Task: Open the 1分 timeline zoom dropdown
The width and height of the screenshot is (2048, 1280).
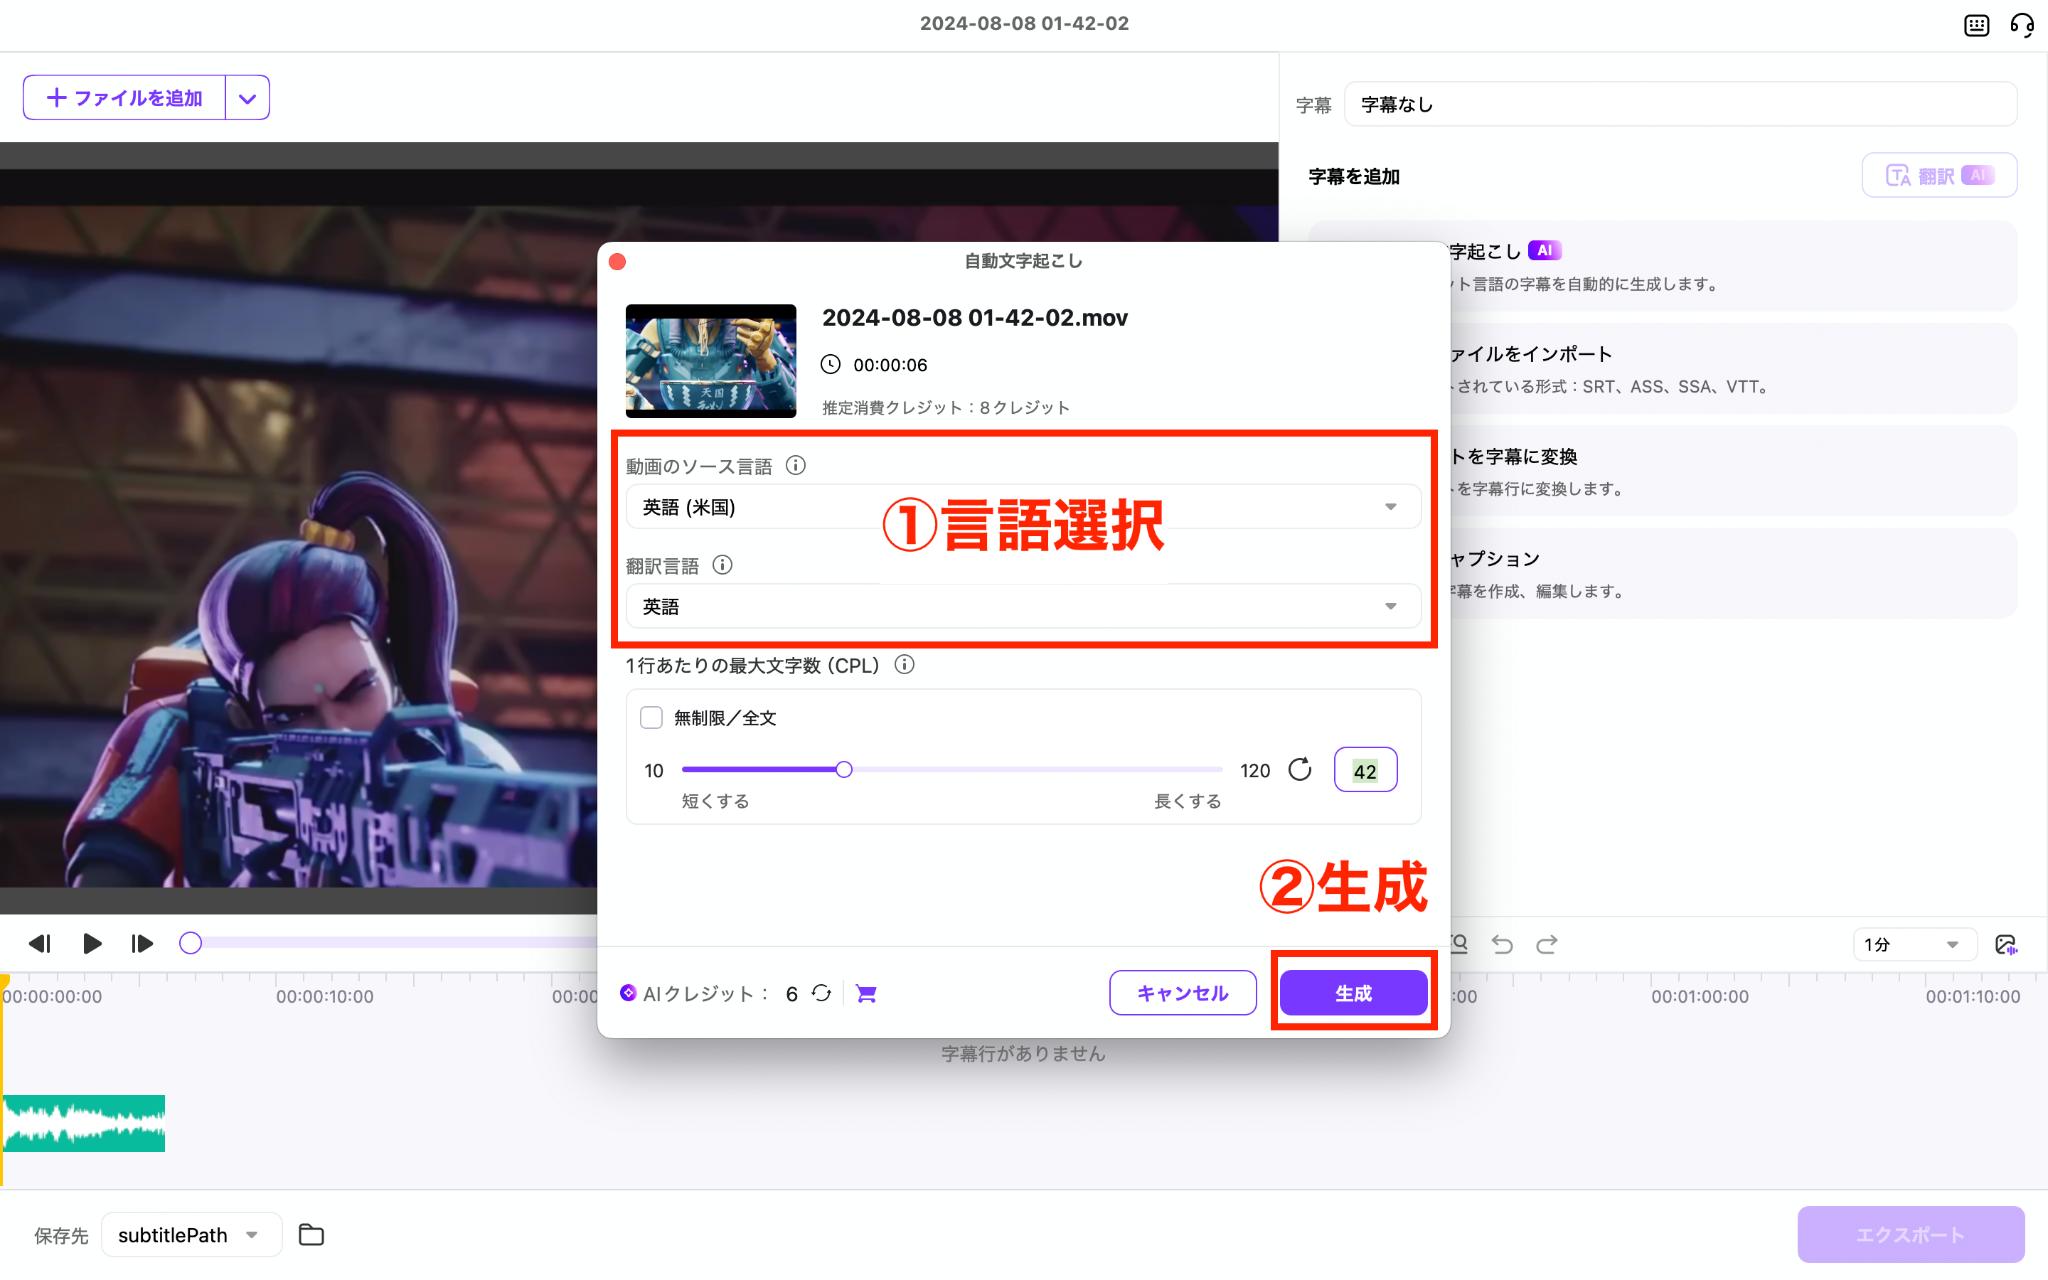Action: click(1912, 944)
